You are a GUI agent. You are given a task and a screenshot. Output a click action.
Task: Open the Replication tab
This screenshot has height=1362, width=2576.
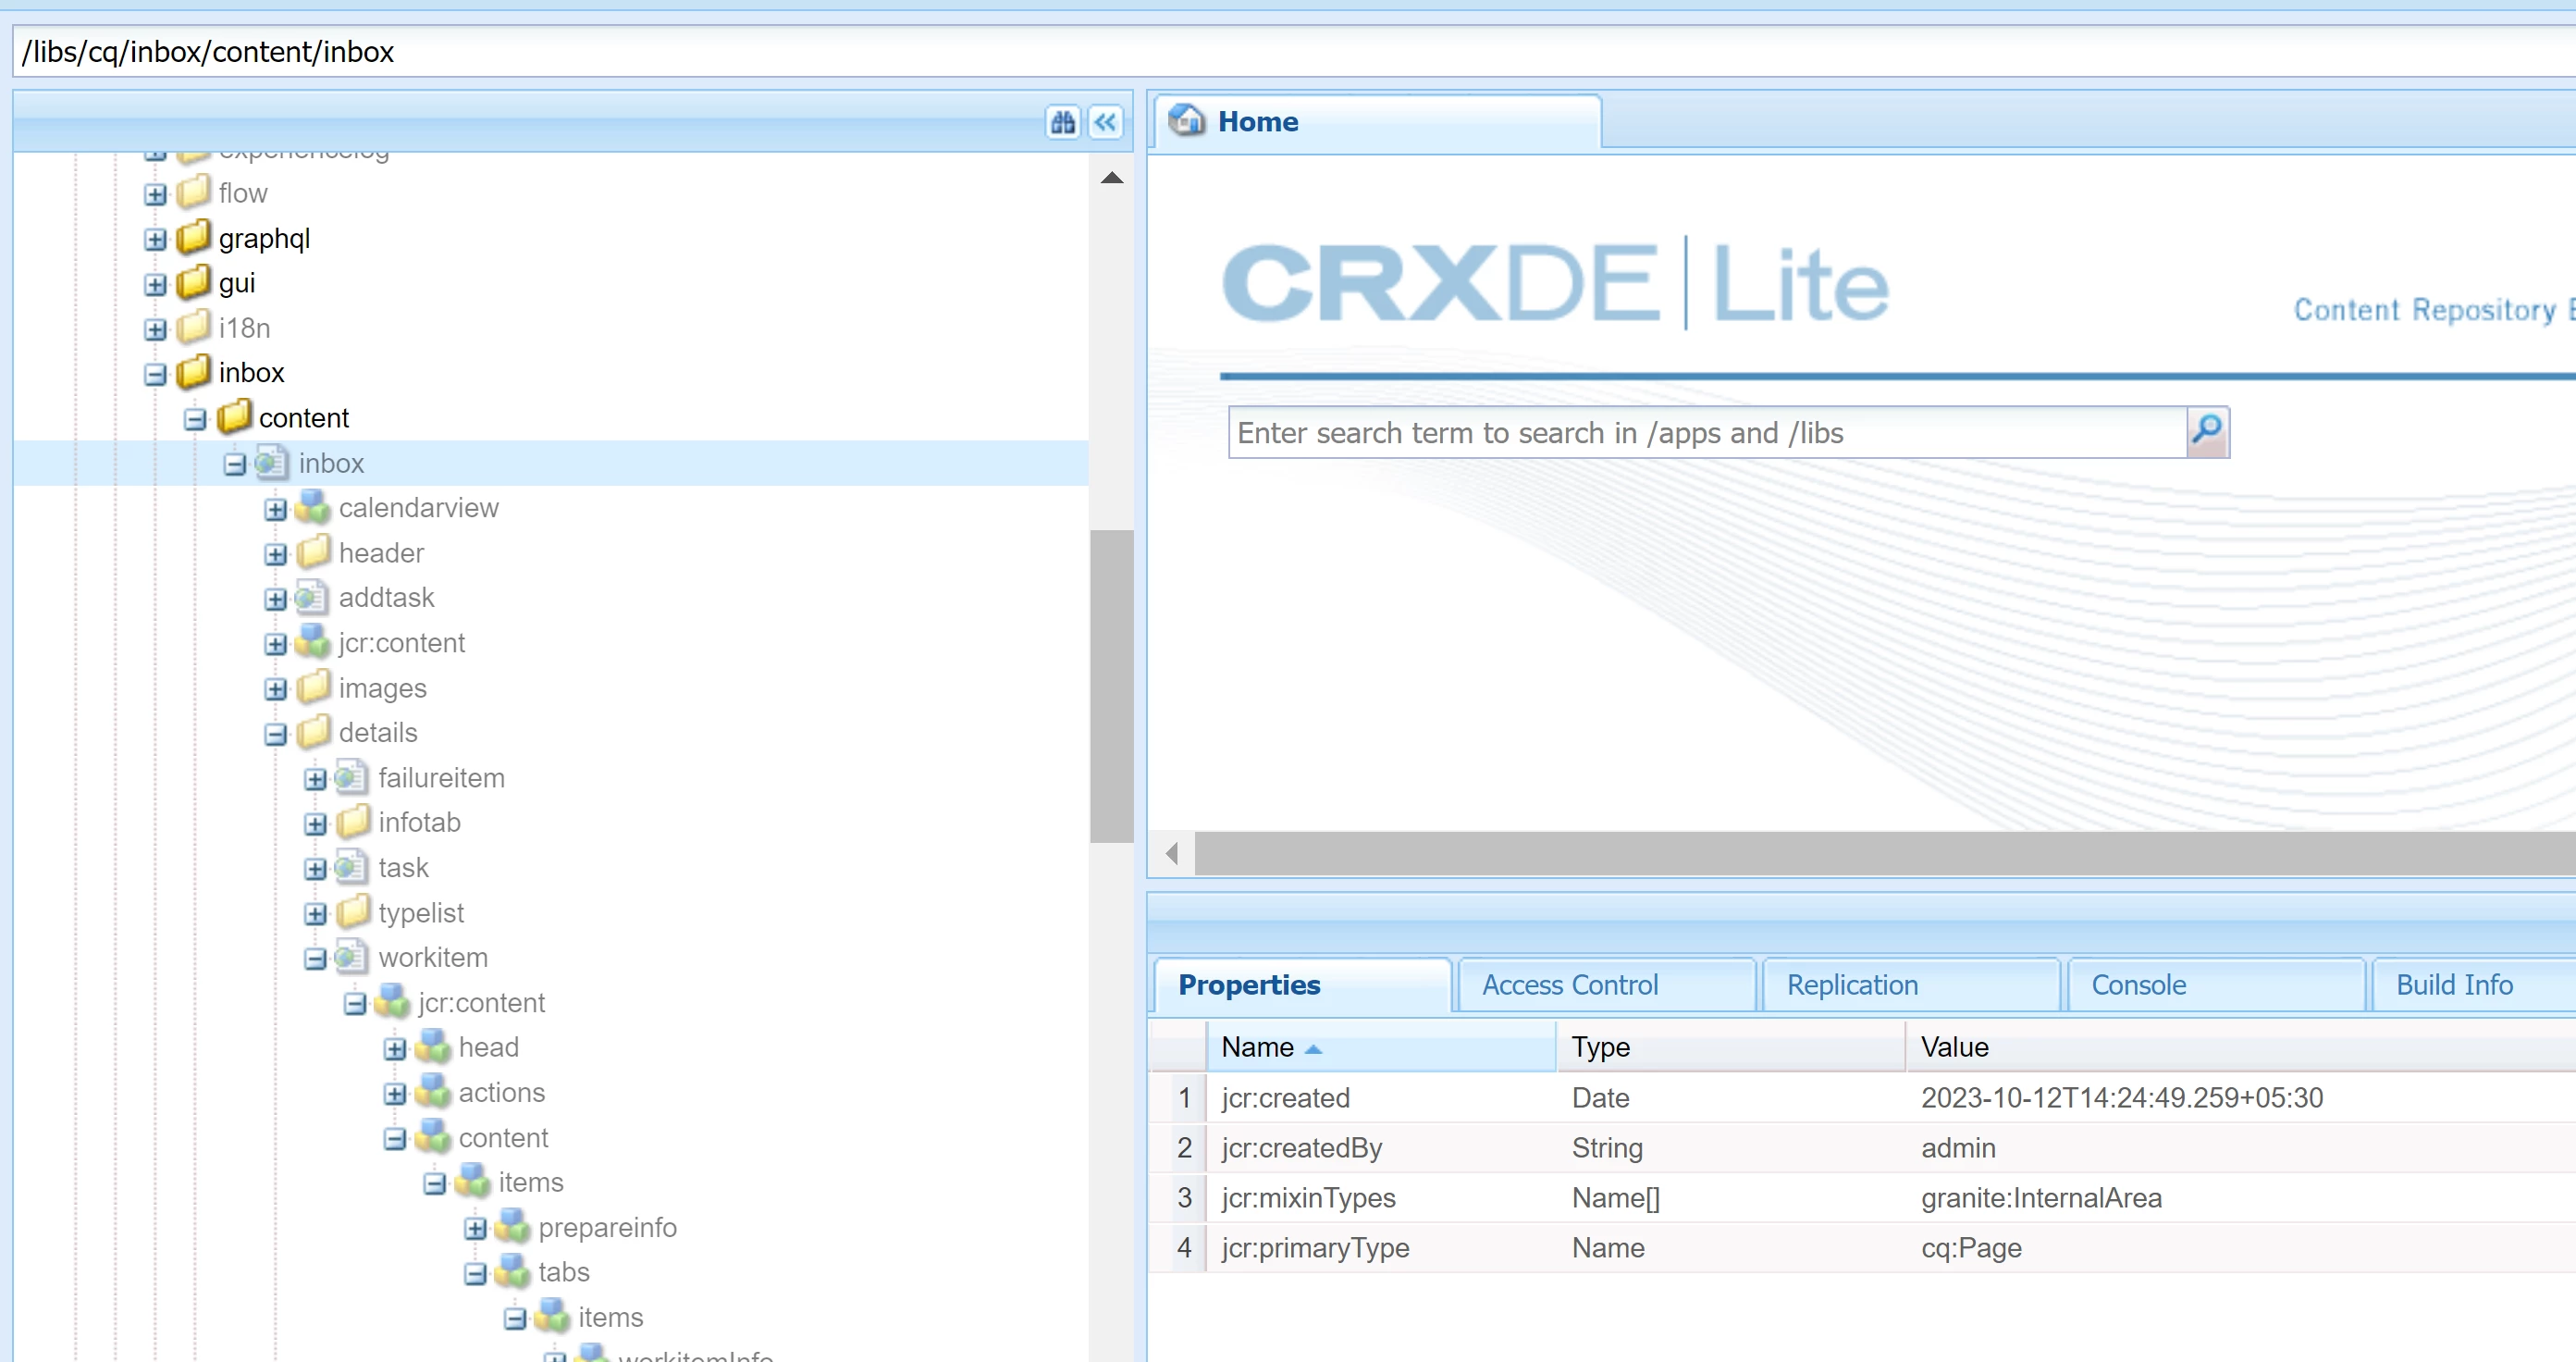pos(1852,985)
